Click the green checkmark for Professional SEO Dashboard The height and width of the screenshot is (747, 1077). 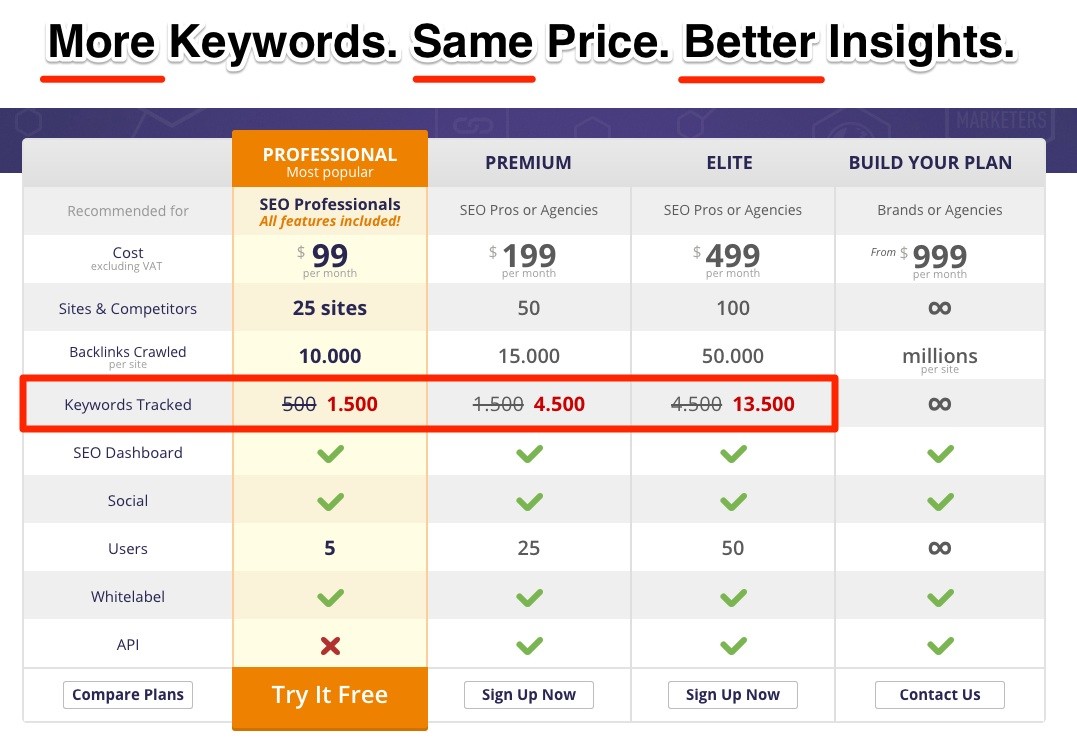coord(330,453)
